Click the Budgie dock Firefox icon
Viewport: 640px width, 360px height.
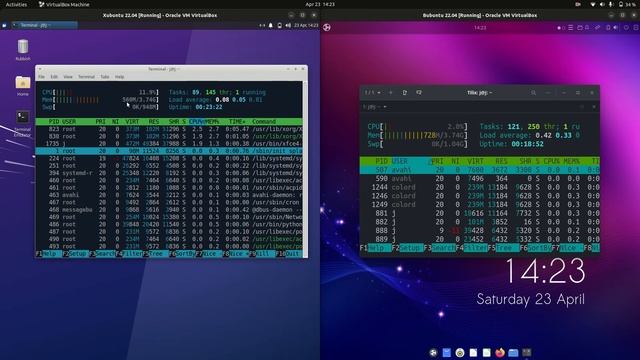pos(500,352)
